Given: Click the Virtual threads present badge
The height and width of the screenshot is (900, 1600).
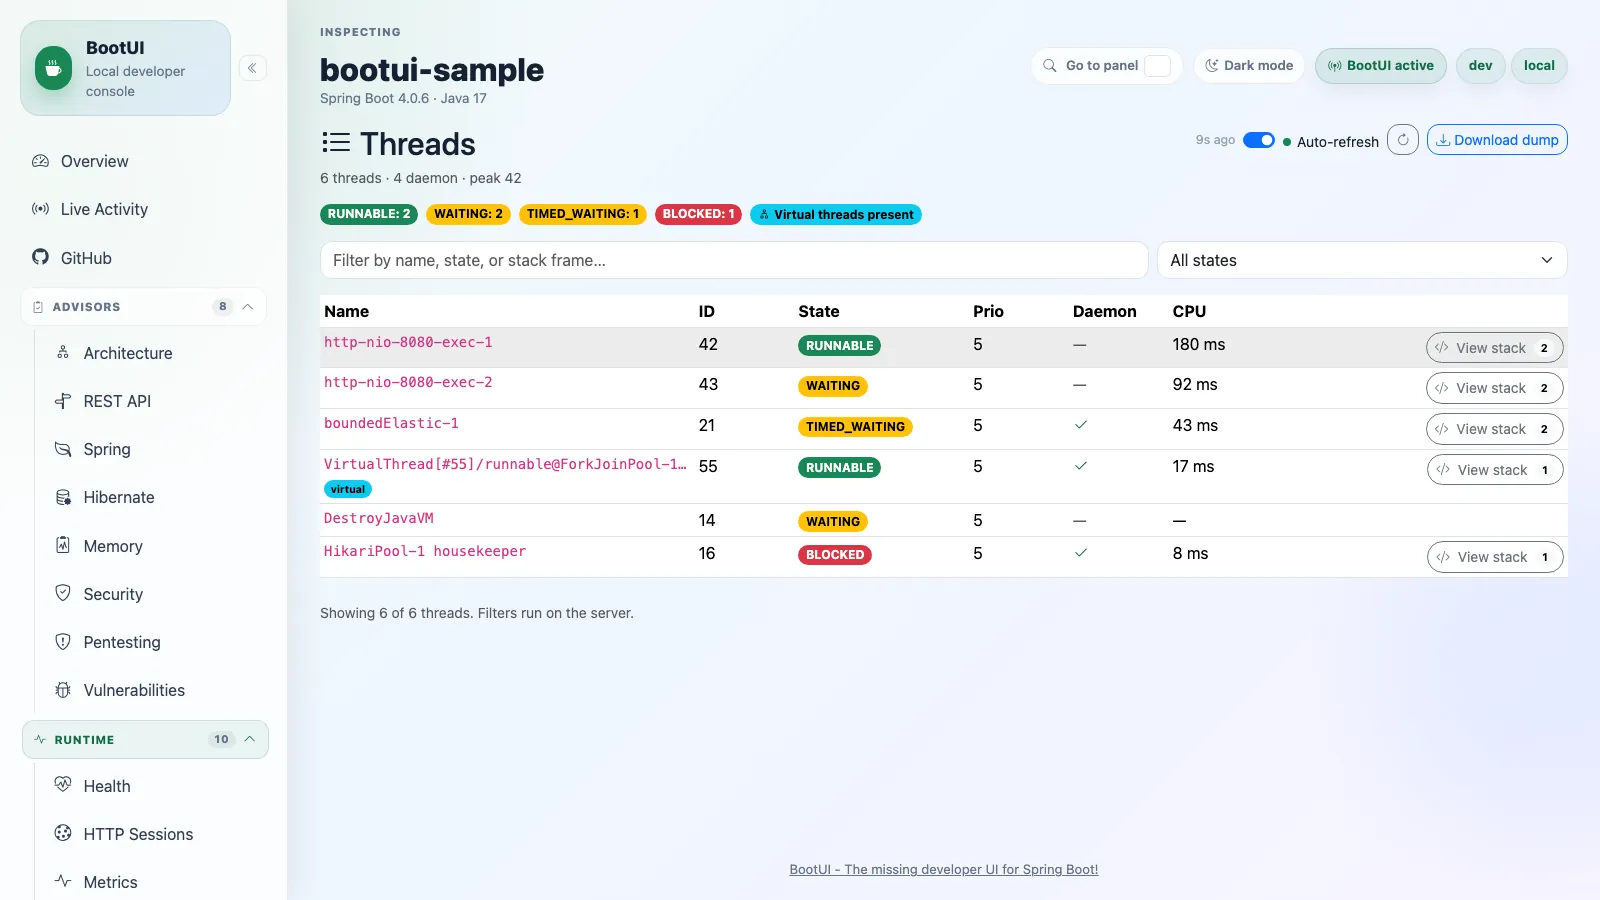Looking at the screenshot, I should (x=836, y=214).
